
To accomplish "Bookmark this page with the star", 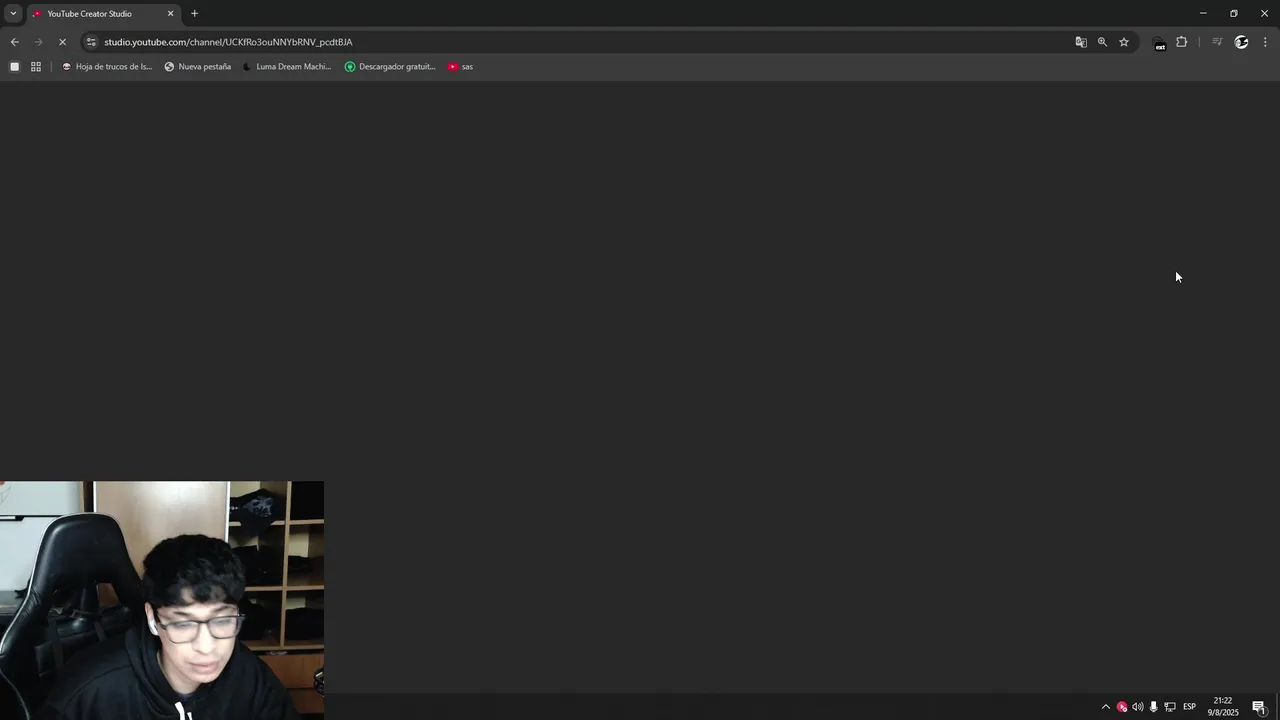I will [x=1124, y=42].
